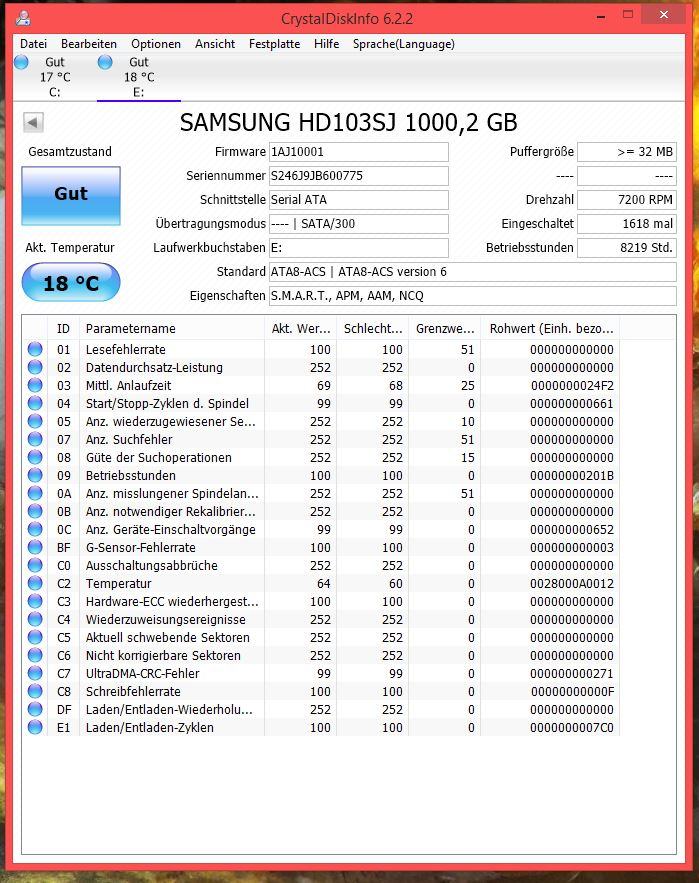The image size is (699, 883).
Task: Click the Gut health status button
Action: click(x=71, y=195)
